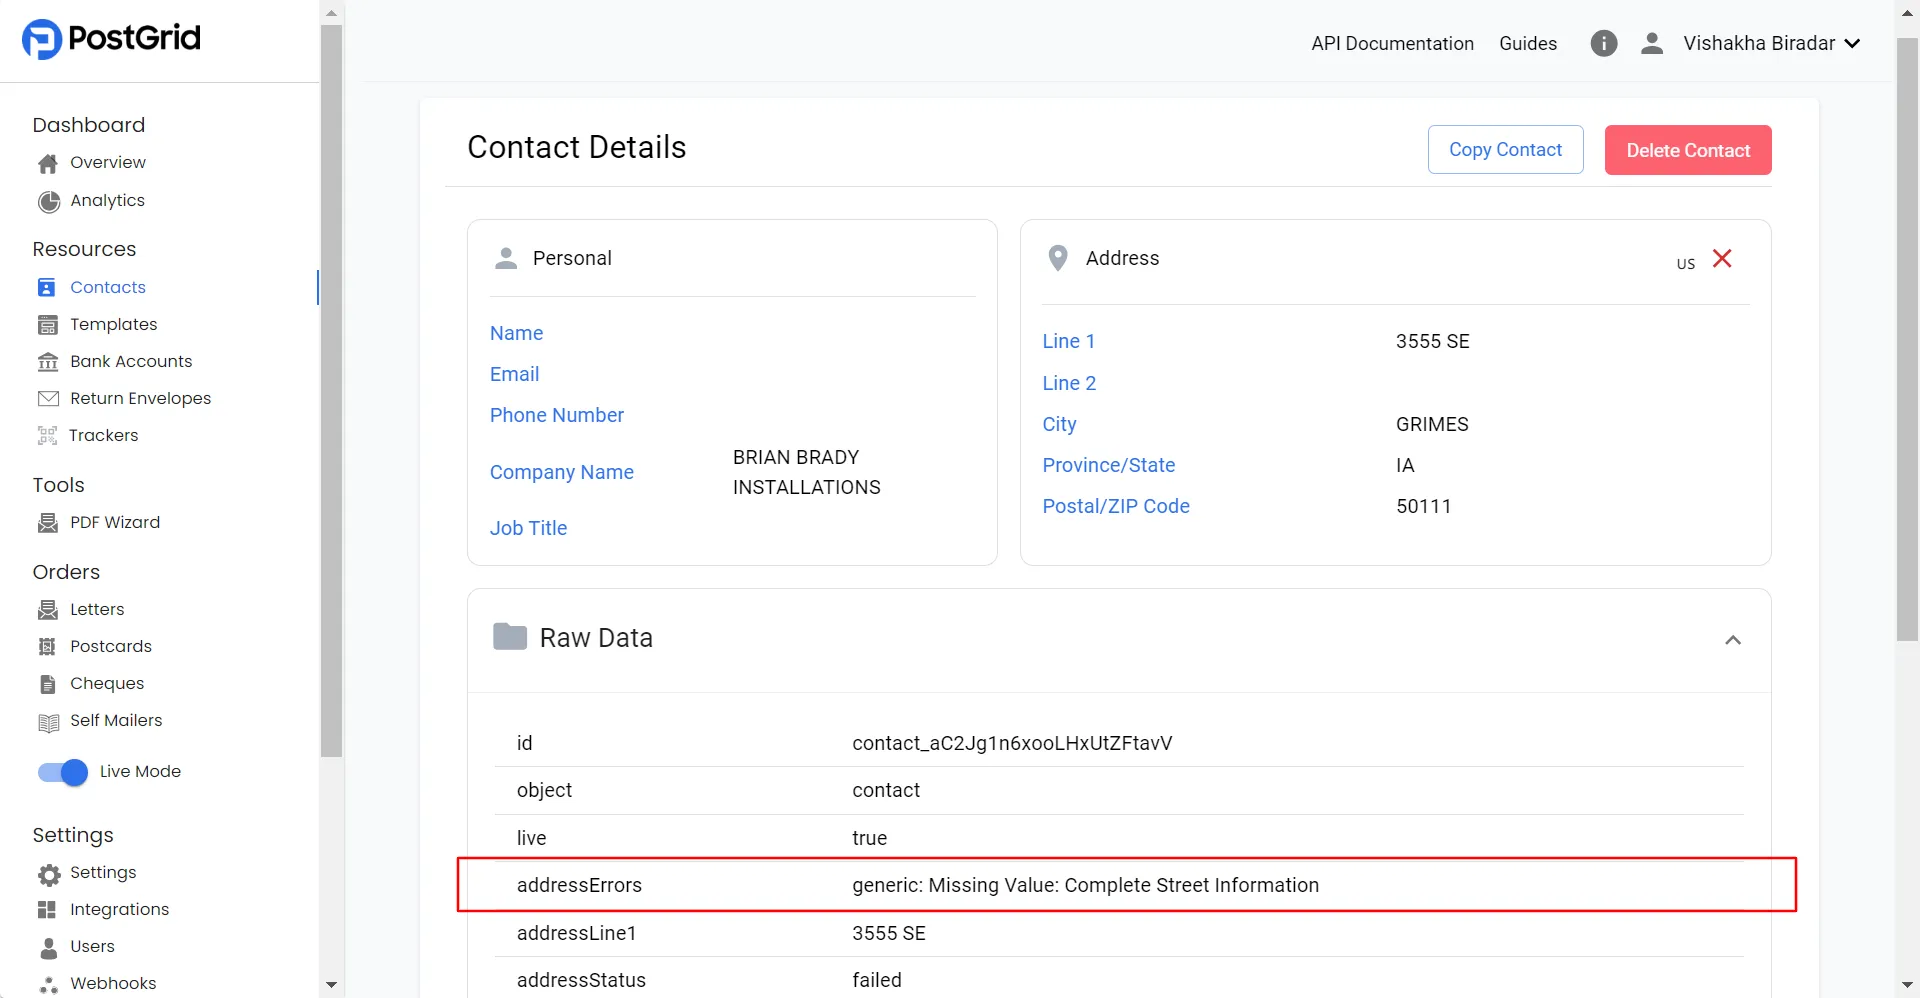Open the Guides menu

click(x=1528, y=43)
